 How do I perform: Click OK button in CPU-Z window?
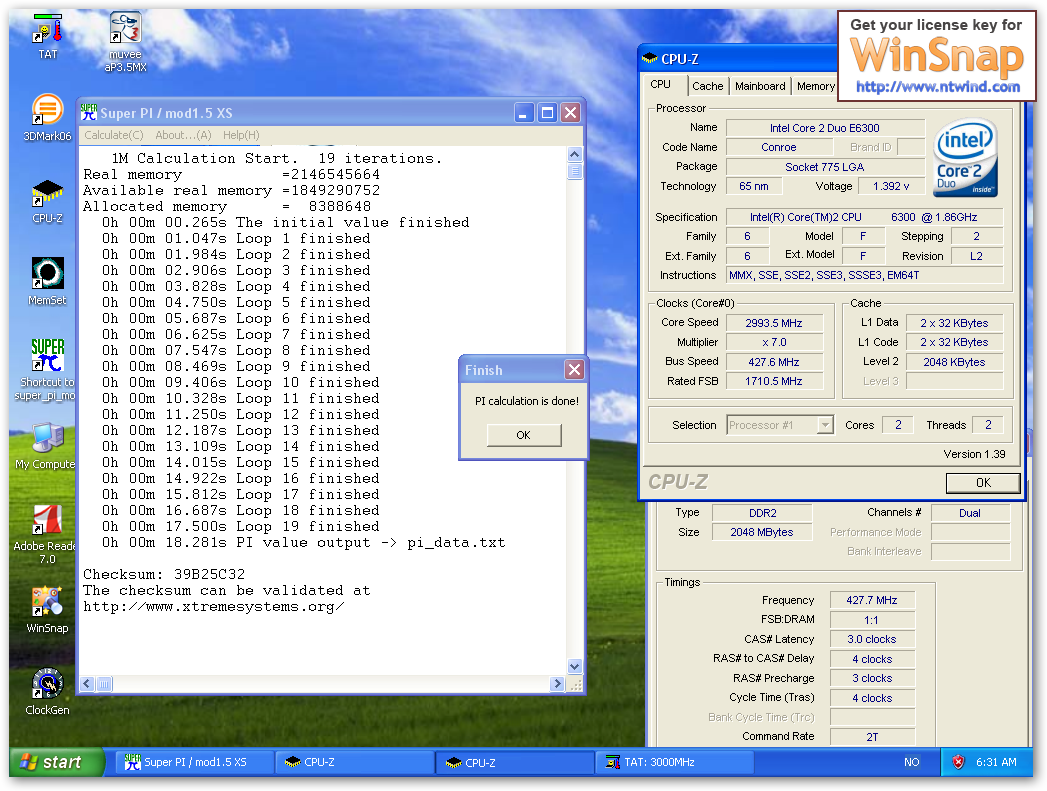coord(983,483)
